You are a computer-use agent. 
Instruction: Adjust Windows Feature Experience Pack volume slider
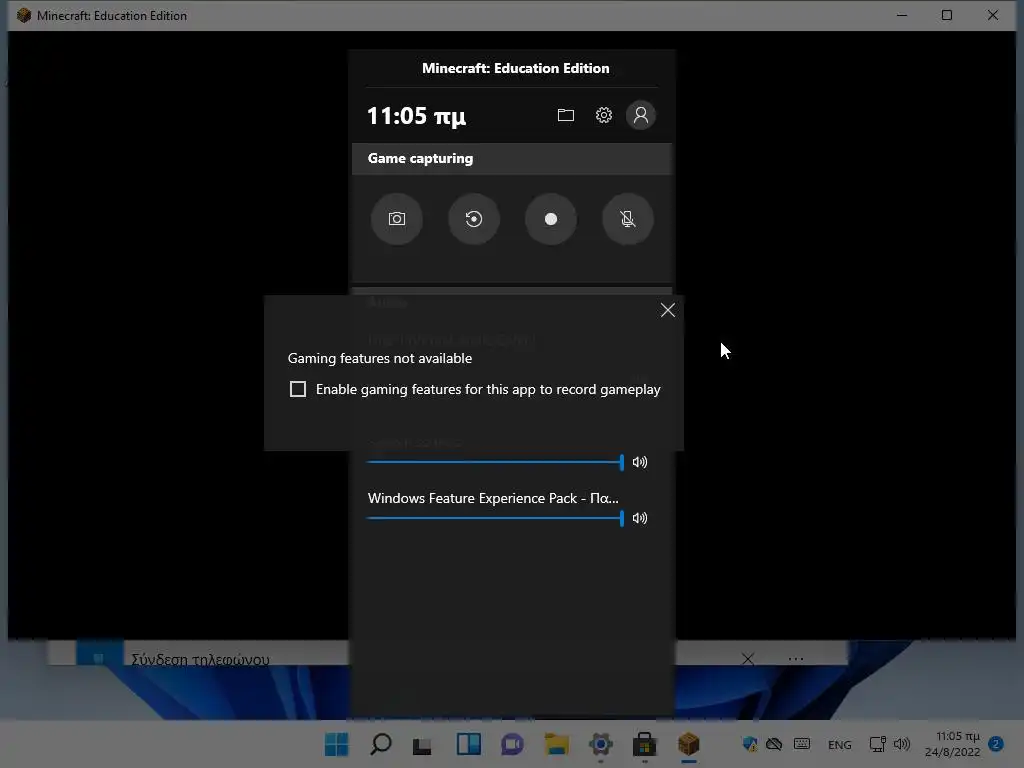click(495, 518)
